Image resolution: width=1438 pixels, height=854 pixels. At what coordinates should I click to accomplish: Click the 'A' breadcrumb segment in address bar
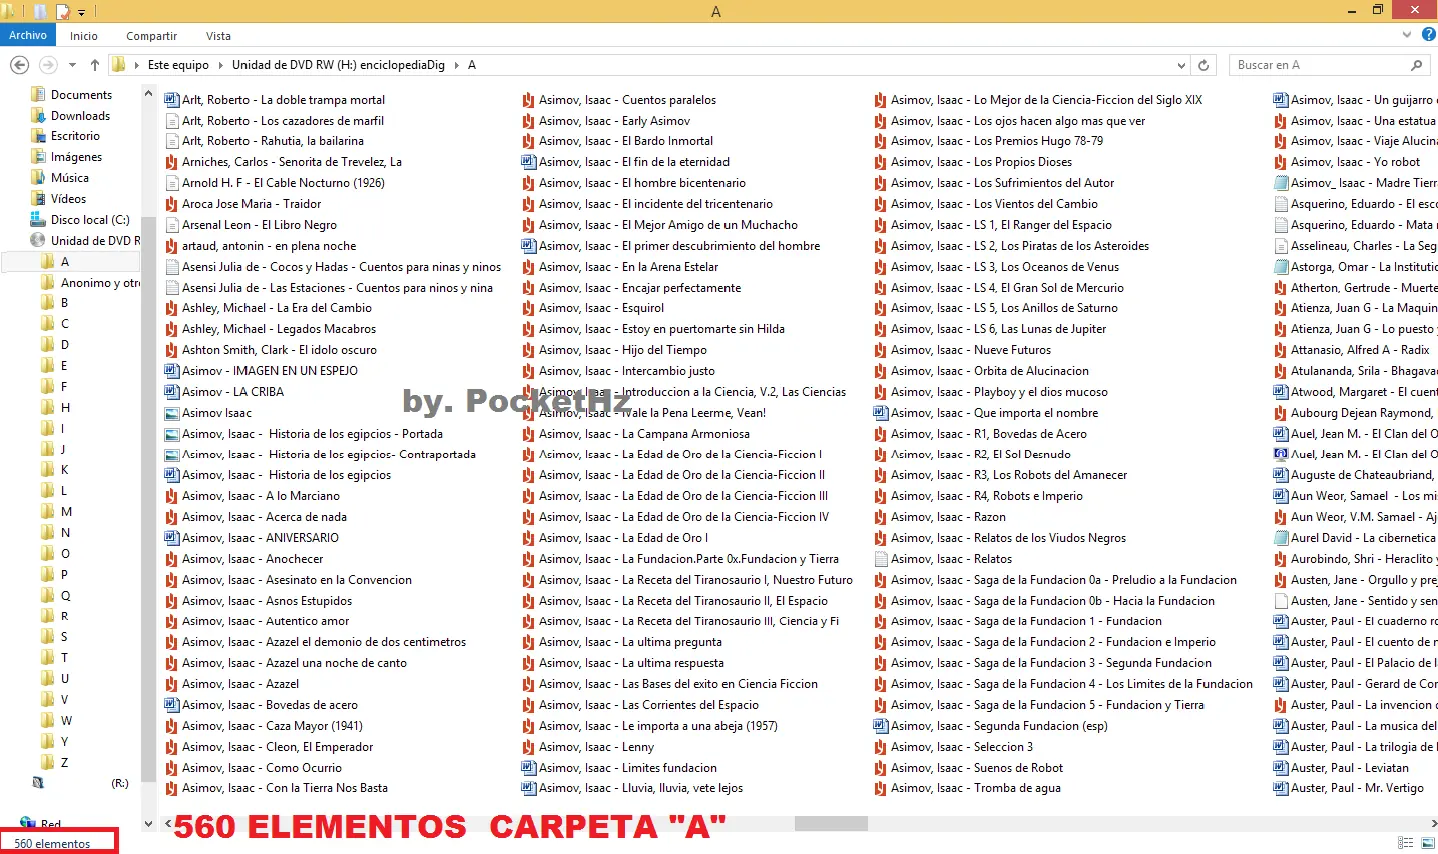click(472, 65)
